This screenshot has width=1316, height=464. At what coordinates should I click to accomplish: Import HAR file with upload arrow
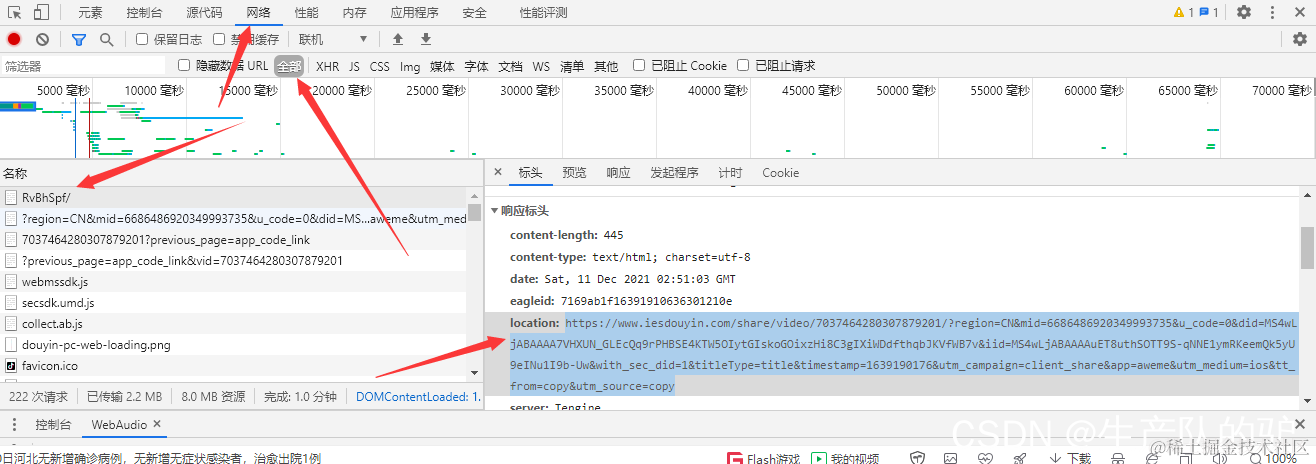click(x=398, y=39)
